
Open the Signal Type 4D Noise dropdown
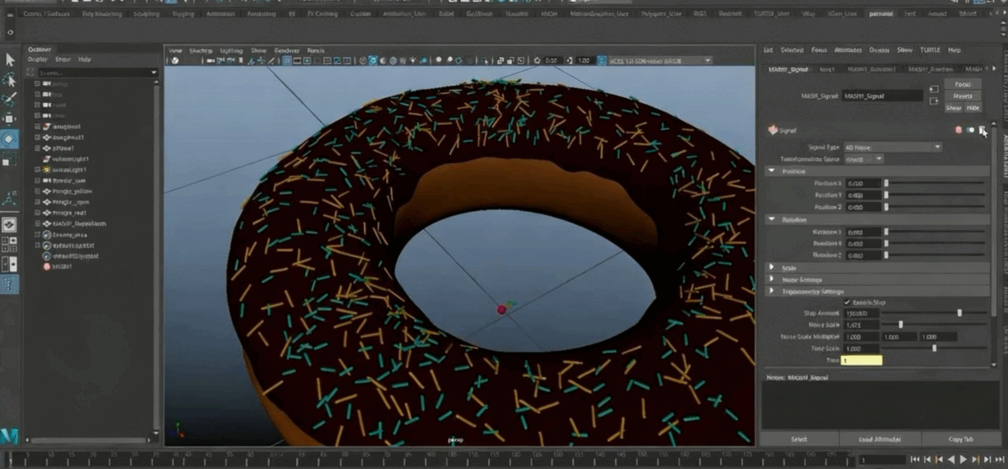pyautogui.click(x=892, y=147)
